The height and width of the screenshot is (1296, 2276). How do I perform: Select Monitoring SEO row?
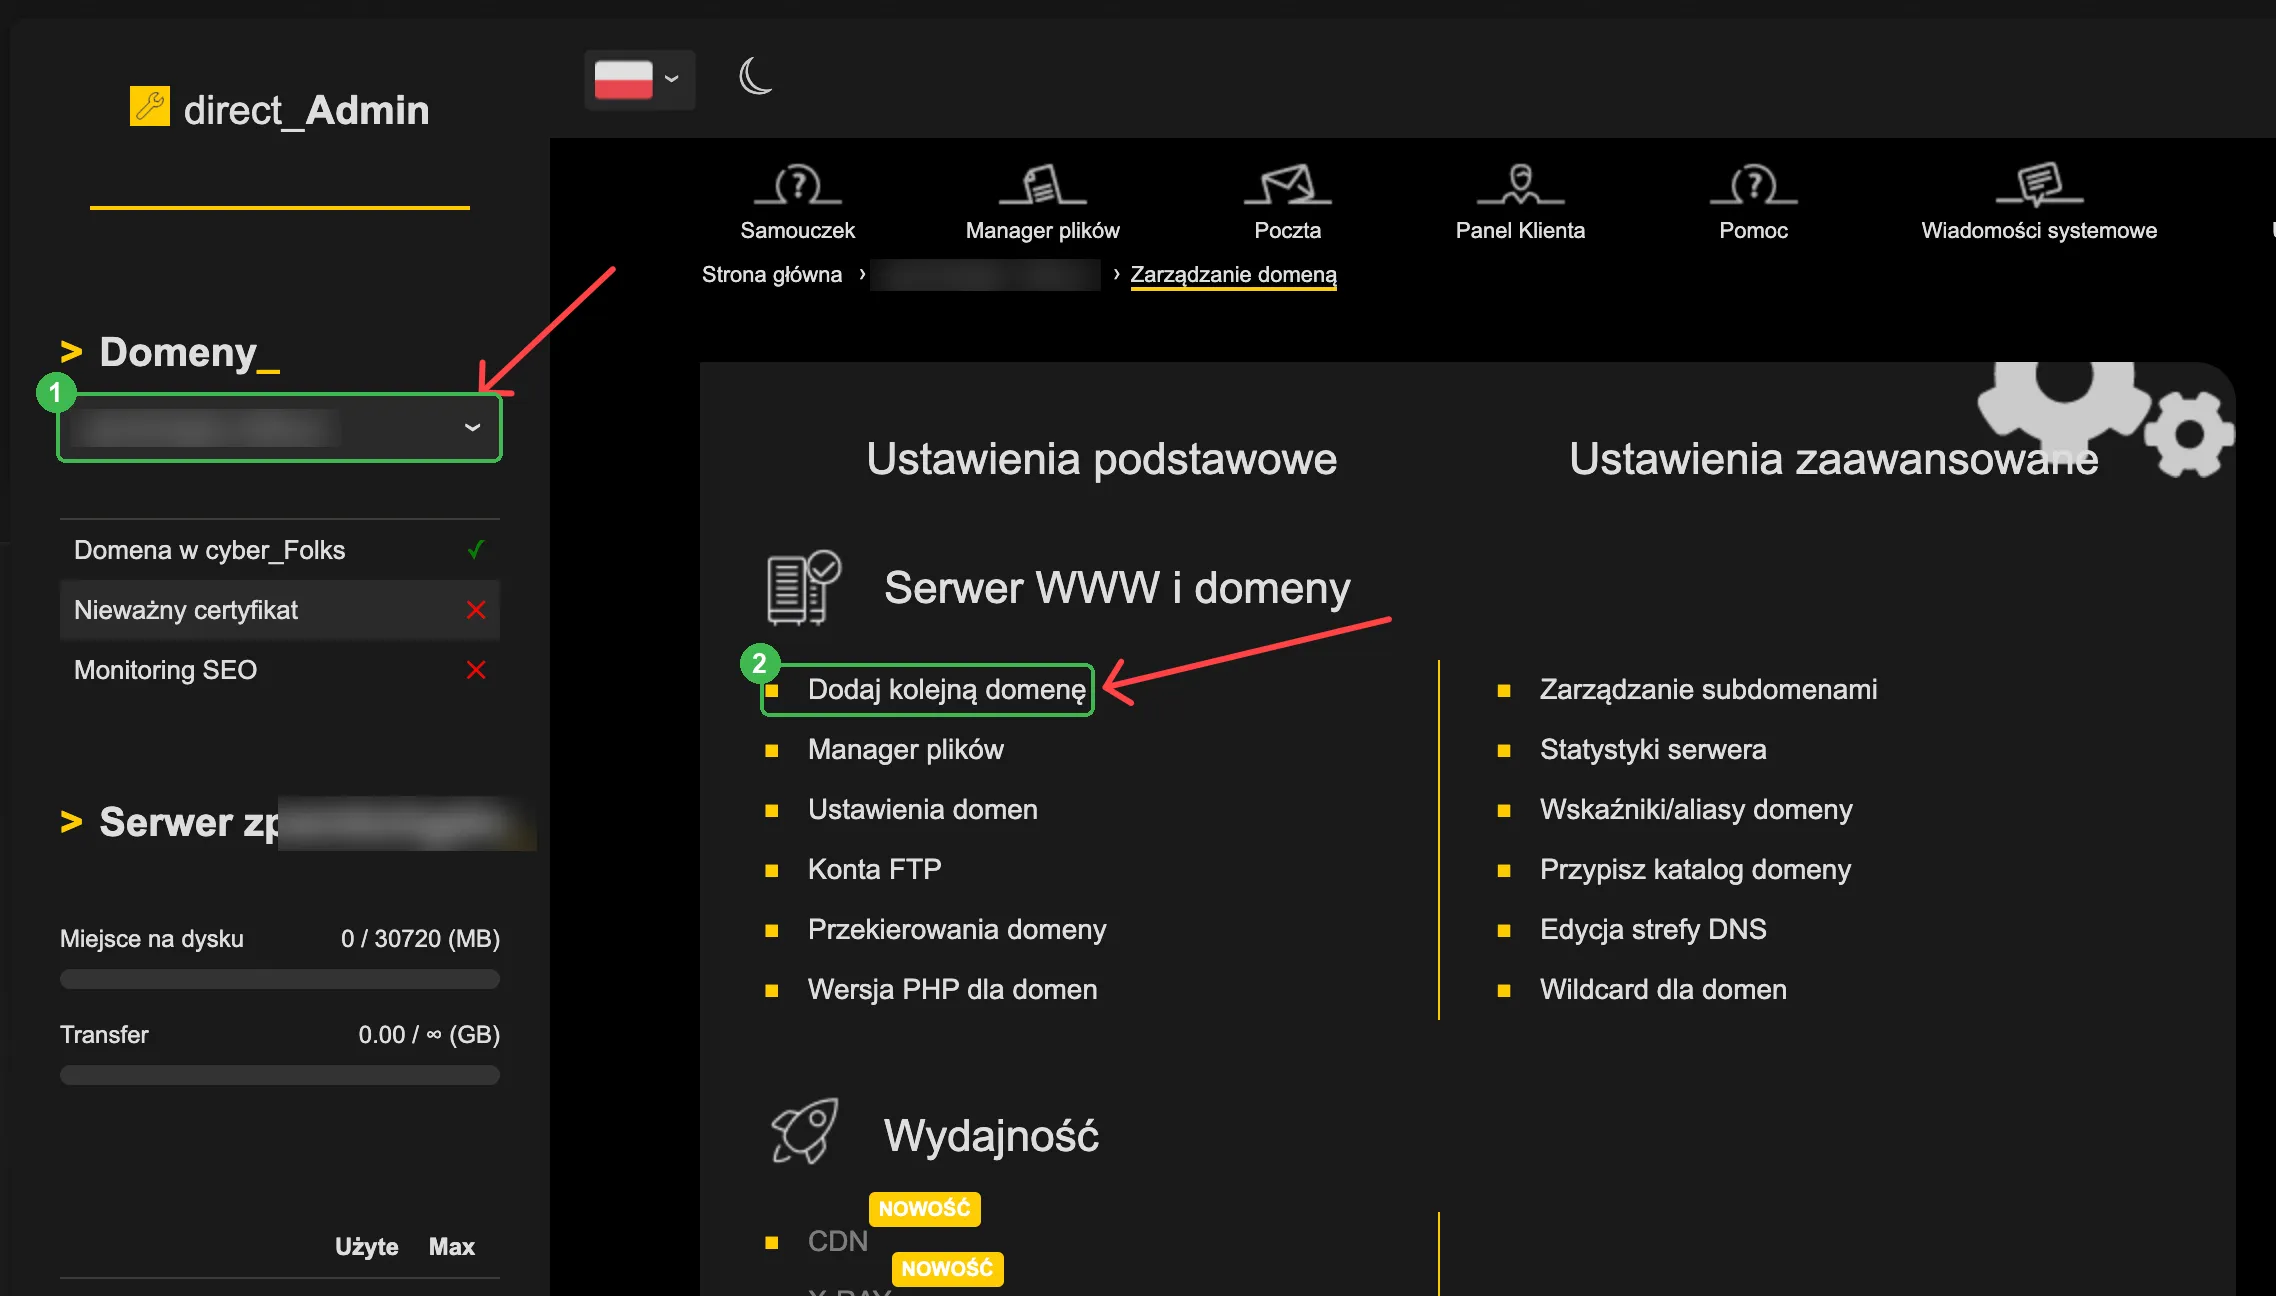coord(279,670)
